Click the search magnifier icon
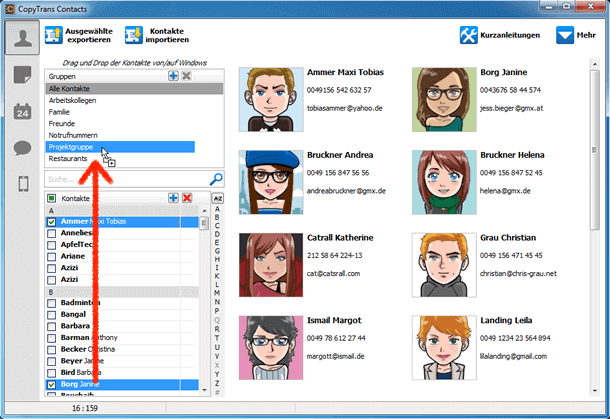Image resolution: width=610 pixels, height=419 pixels. coord(216,179)
